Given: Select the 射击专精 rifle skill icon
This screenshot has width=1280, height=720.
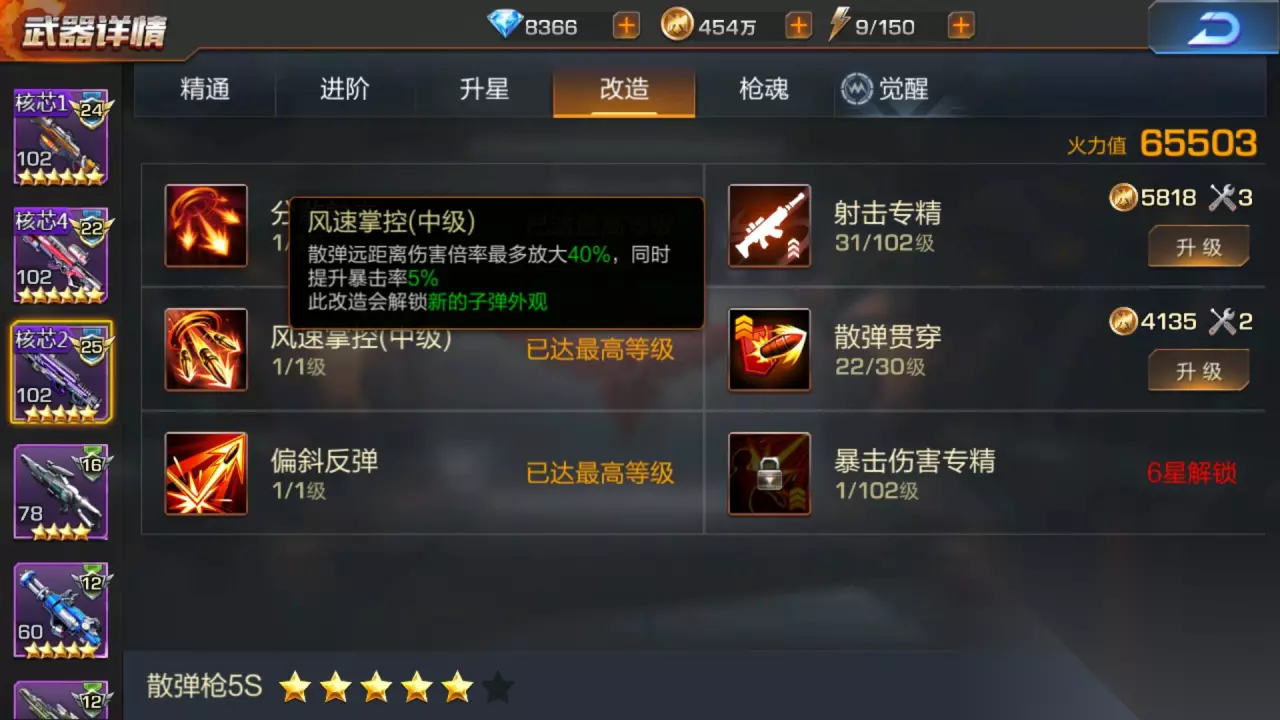Looking at the screenshot, I should (769, 225).
